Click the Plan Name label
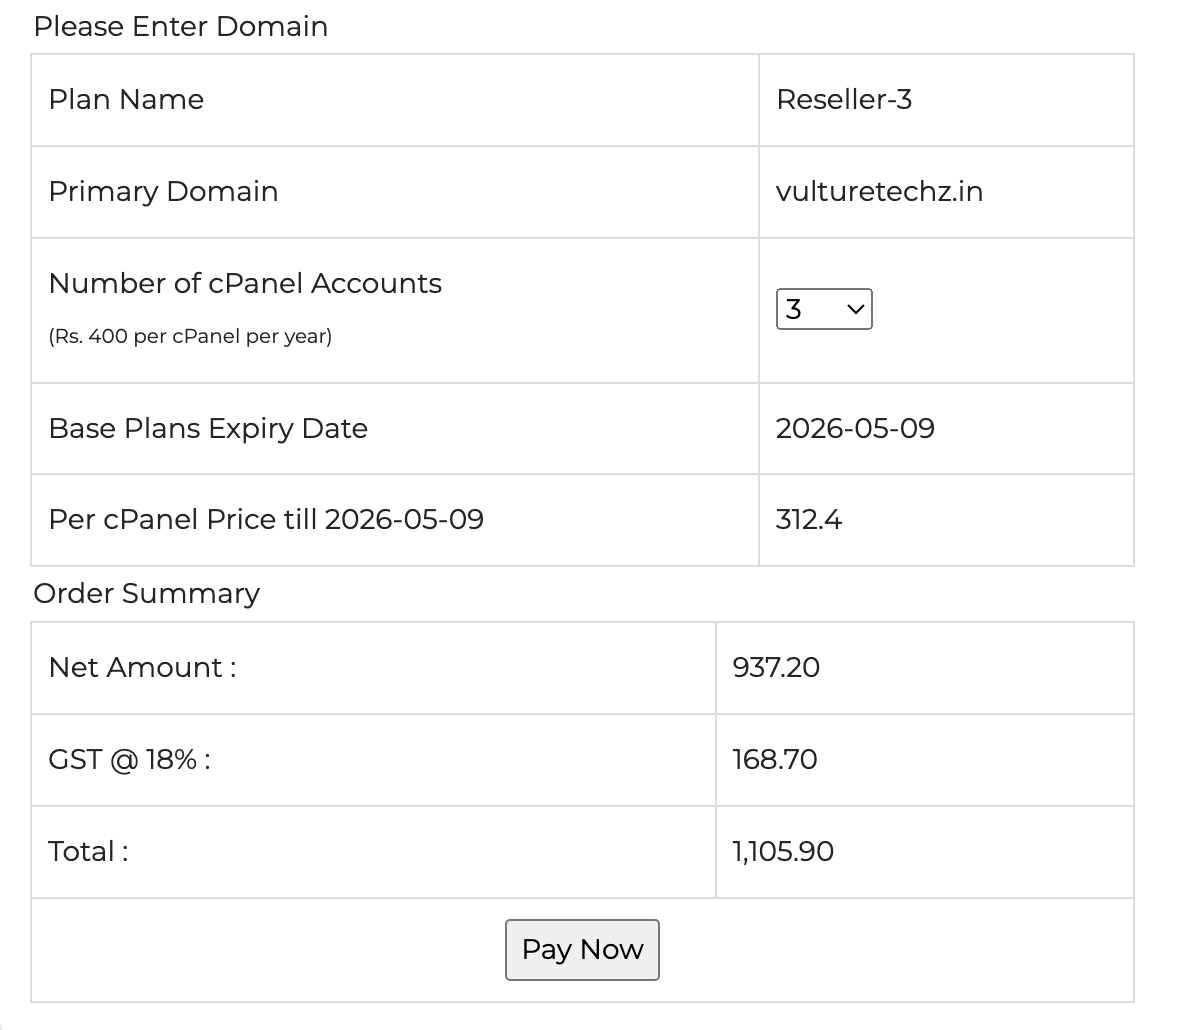 (x=126, y=100)
